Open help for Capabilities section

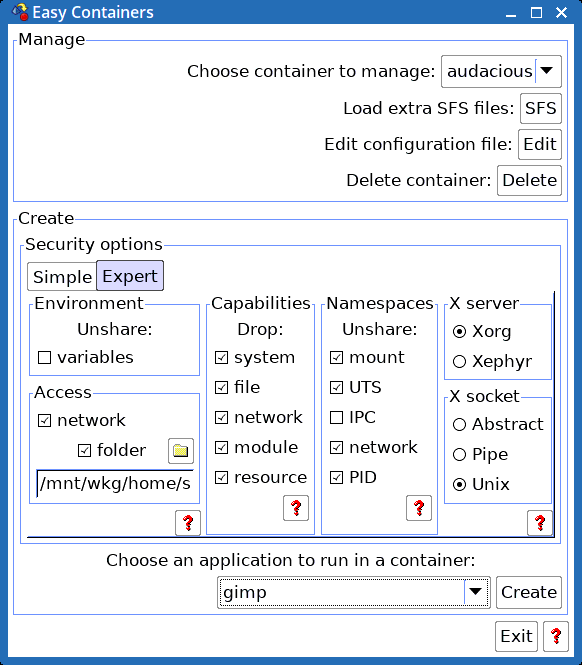pos(296,507)
